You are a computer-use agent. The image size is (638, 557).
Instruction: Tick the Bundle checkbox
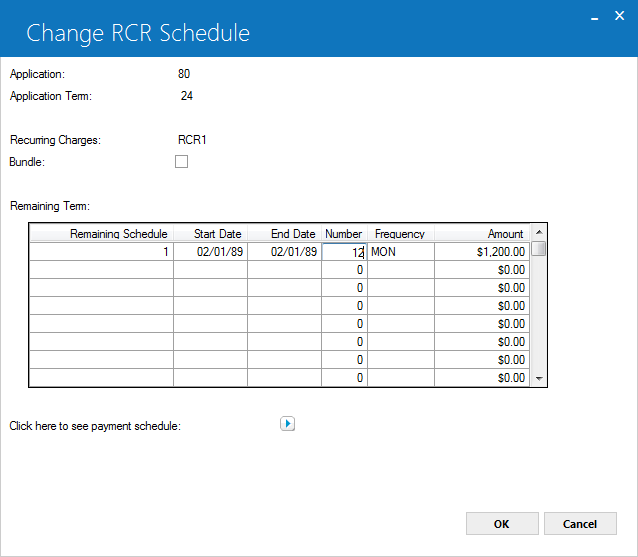181,162
